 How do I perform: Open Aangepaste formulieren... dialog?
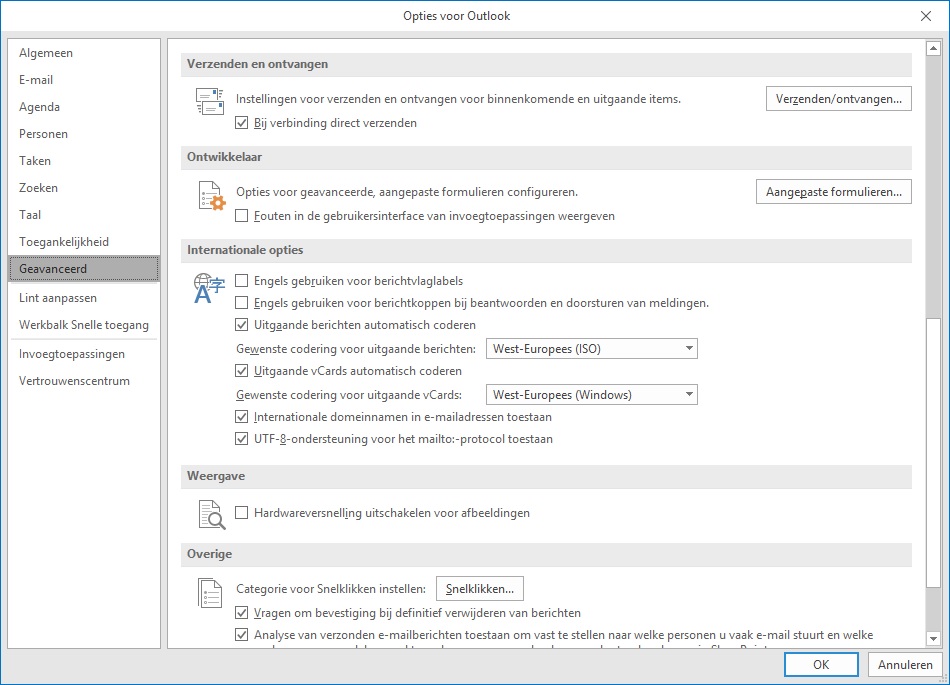pyautogui.click(x=834, y=192)
